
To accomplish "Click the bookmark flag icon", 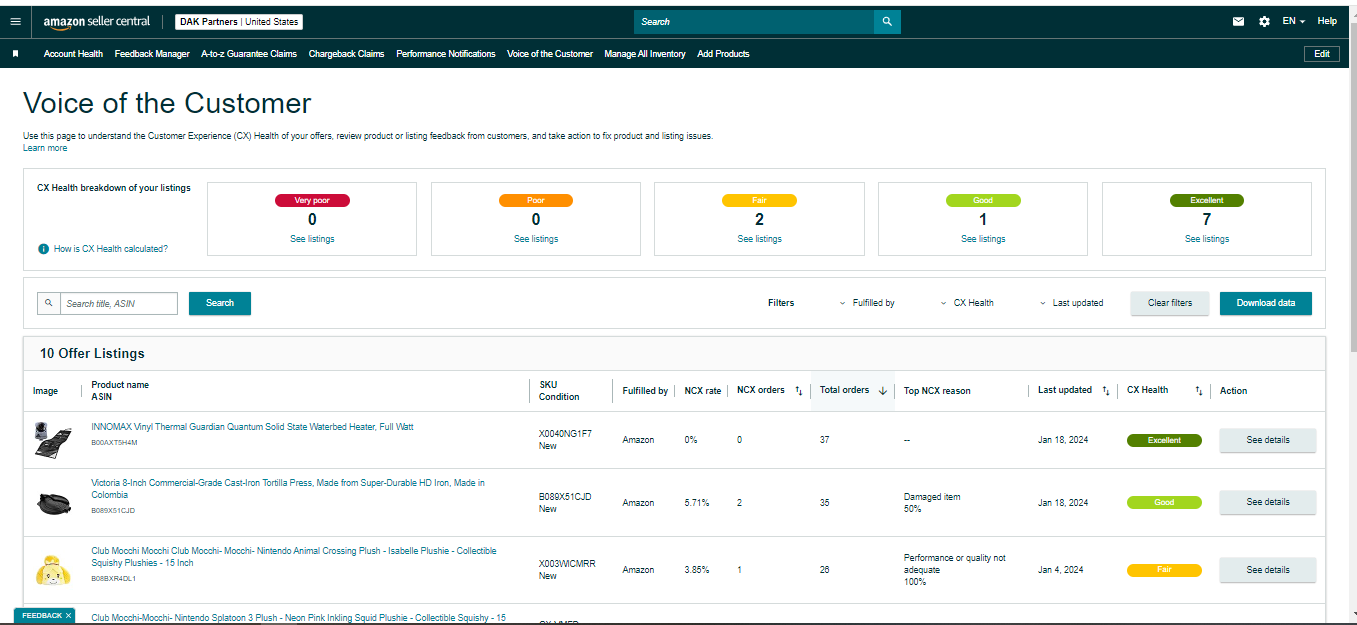I will [15, 54].
